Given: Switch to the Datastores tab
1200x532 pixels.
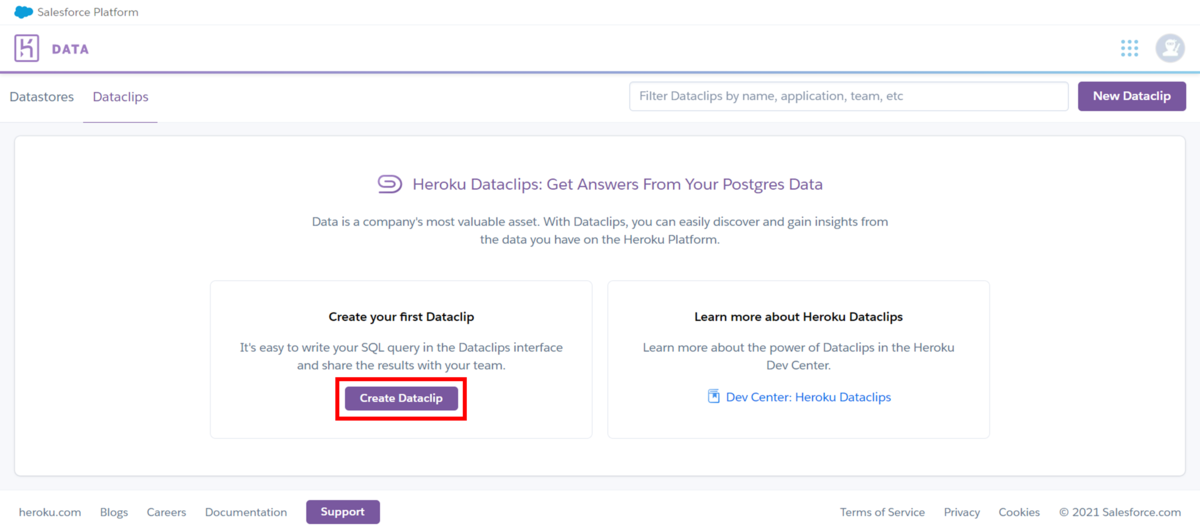Looking at the screenshot, I should click(42, 97).
